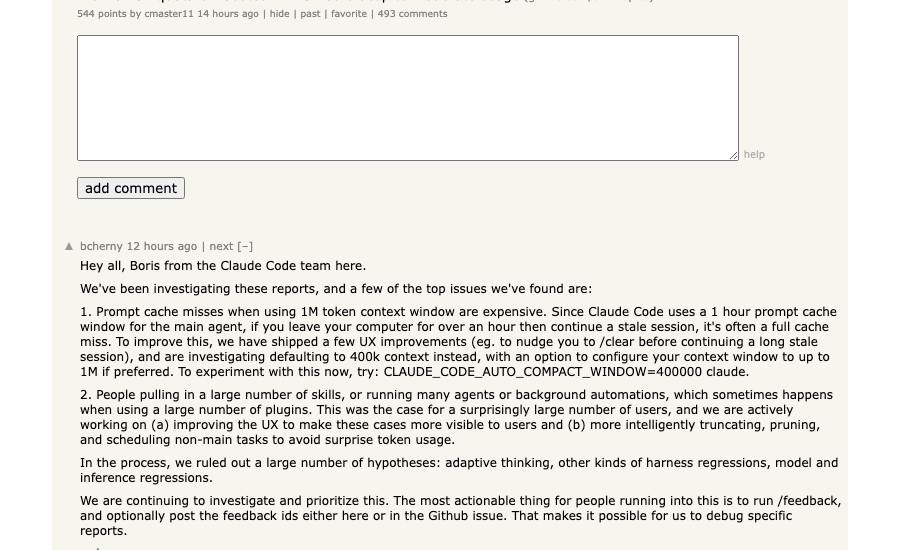900x550 pixels.
Task: Click the 'Hey all, Boris' greeting line
Action: 223,266
